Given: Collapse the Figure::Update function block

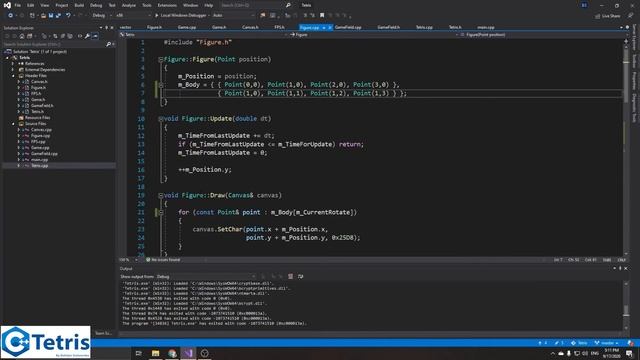Looking at the screenshot, I should tap(160, 119).
